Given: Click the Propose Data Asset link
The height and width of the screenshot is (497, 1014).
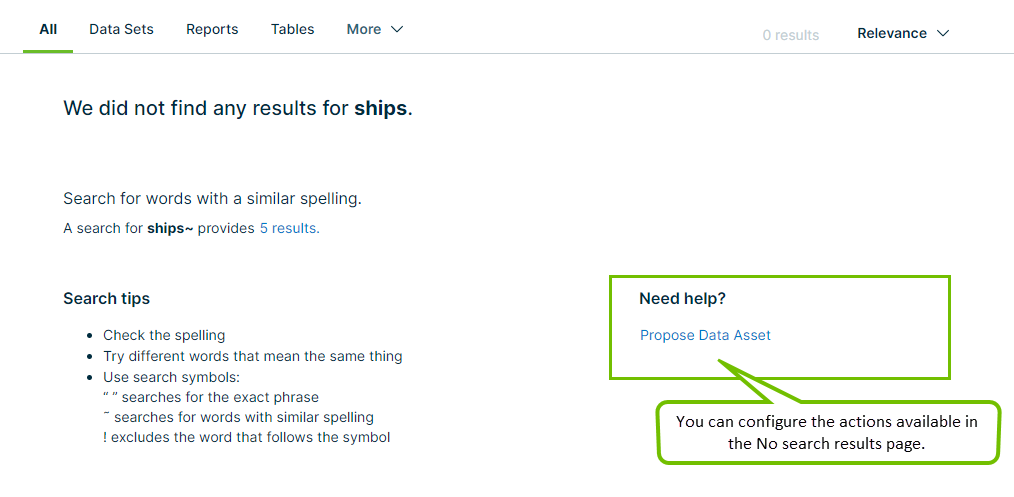Looking at the screenshot, I should pos(705,335).
